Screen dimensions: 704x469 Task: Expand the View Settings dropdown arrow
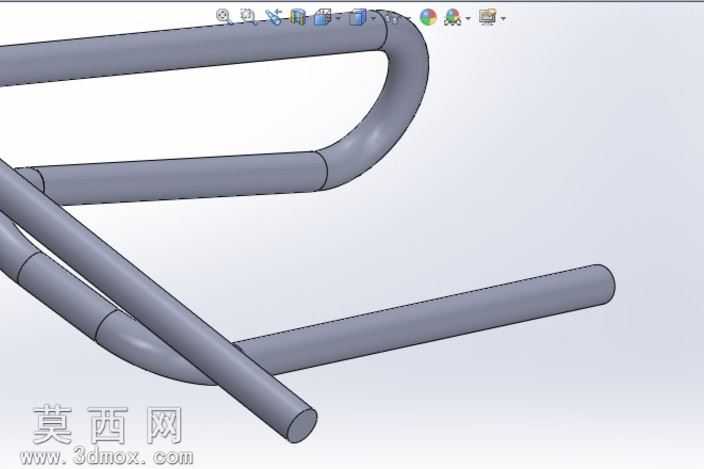(503, 18)
